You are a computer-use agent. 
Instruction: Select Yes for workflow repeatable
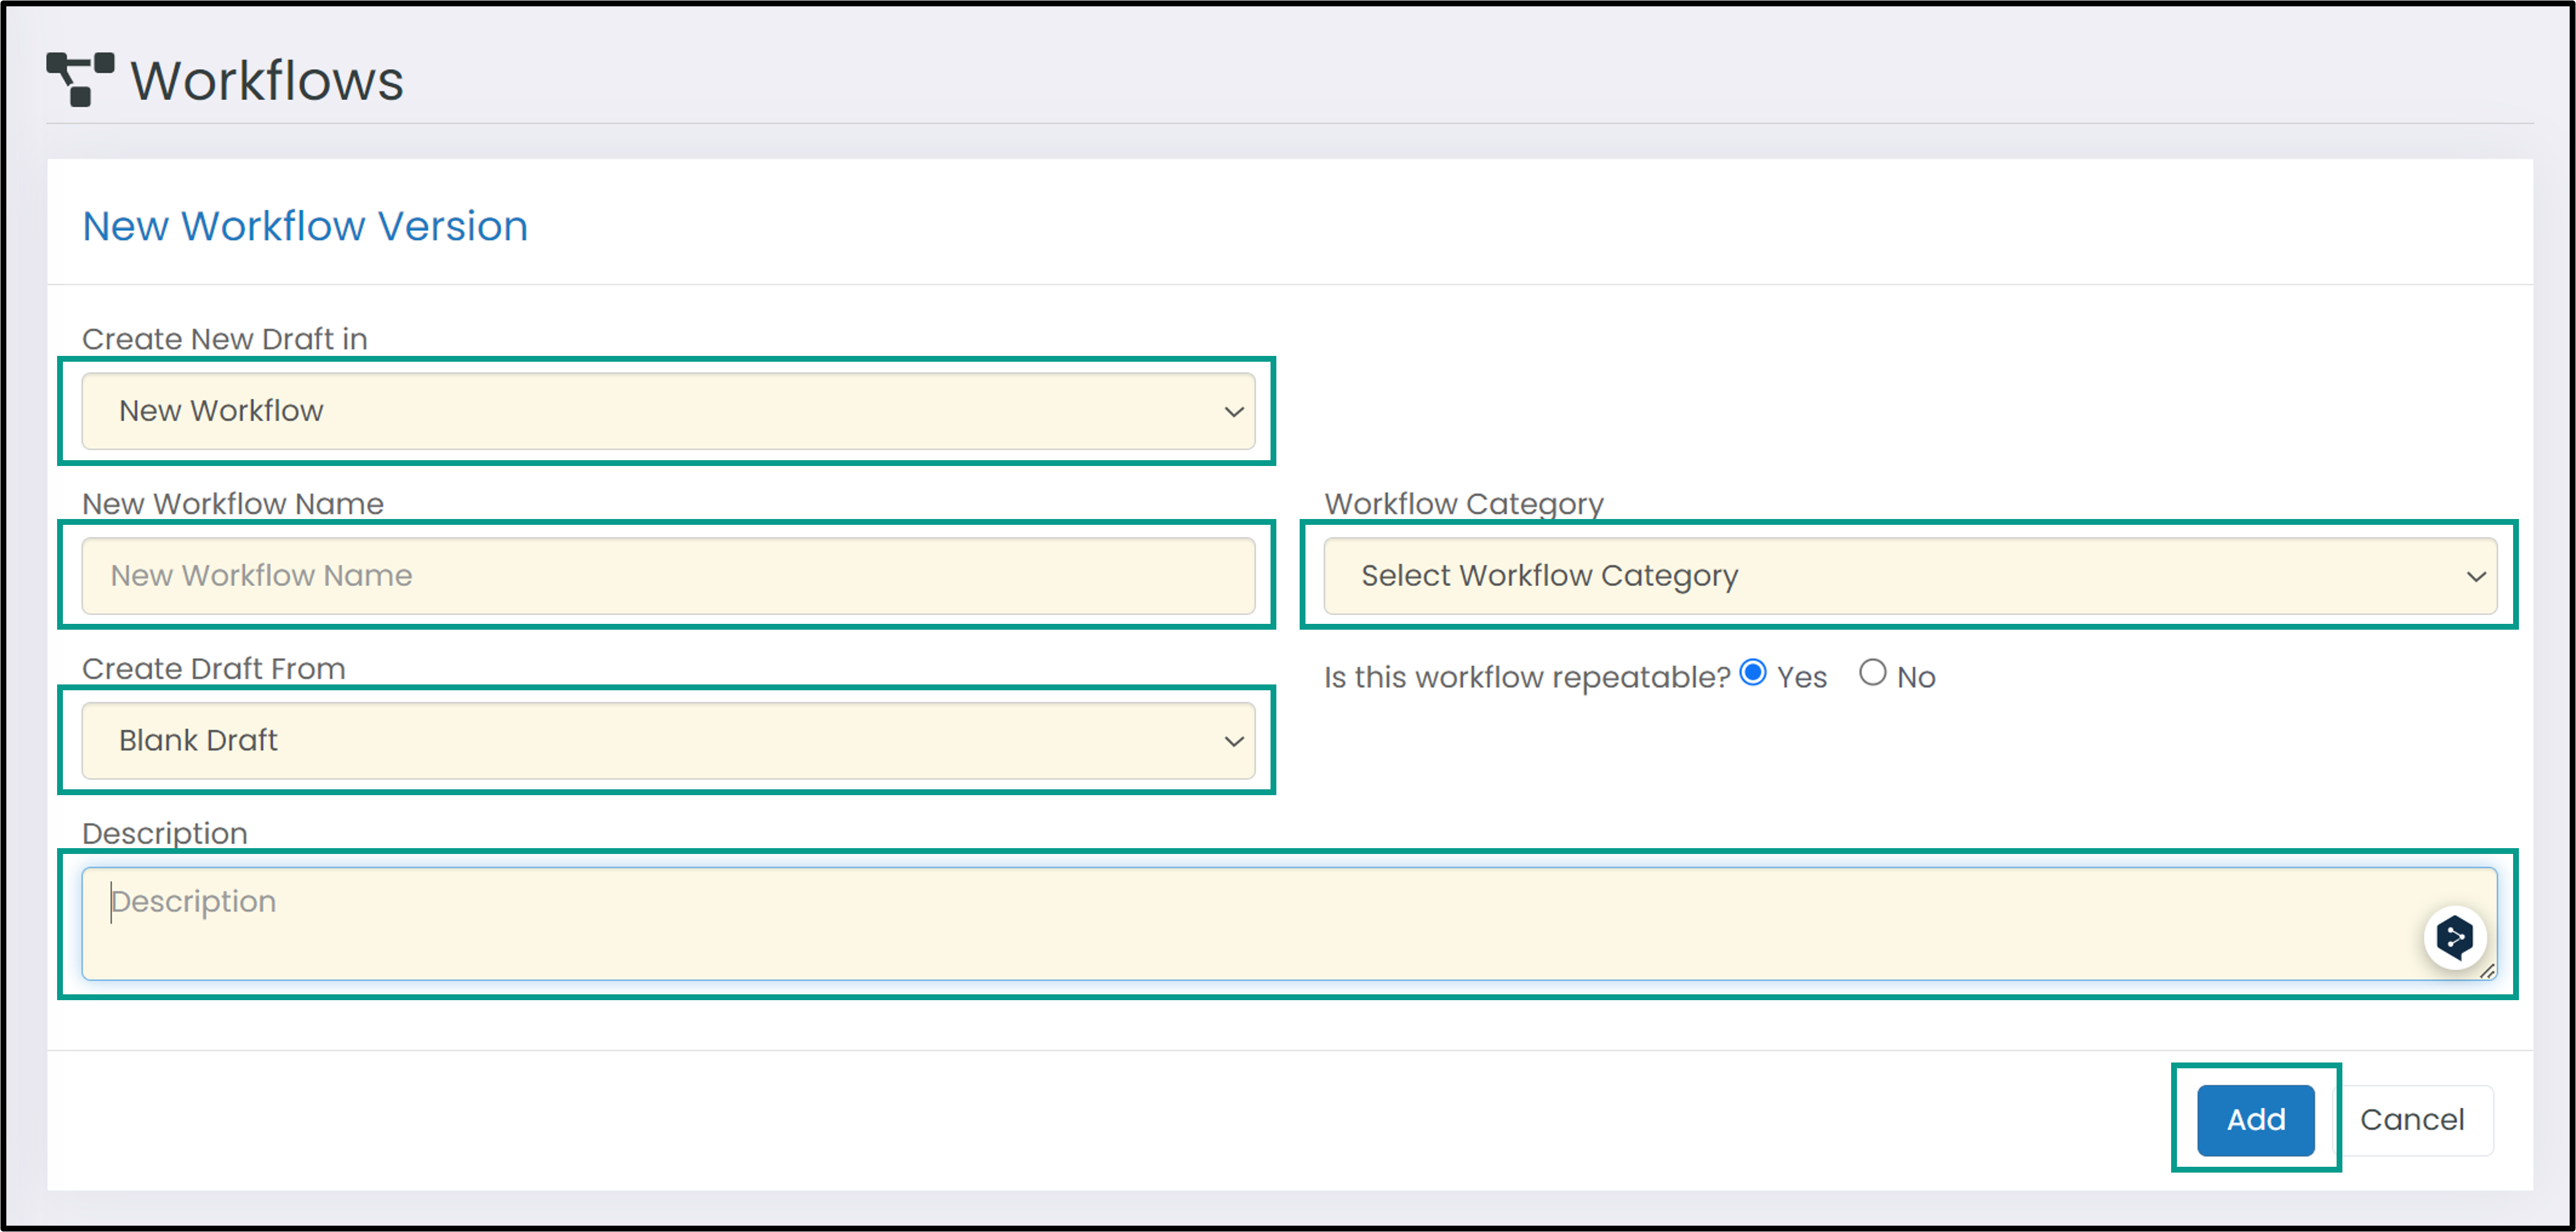click(1753, 672)
